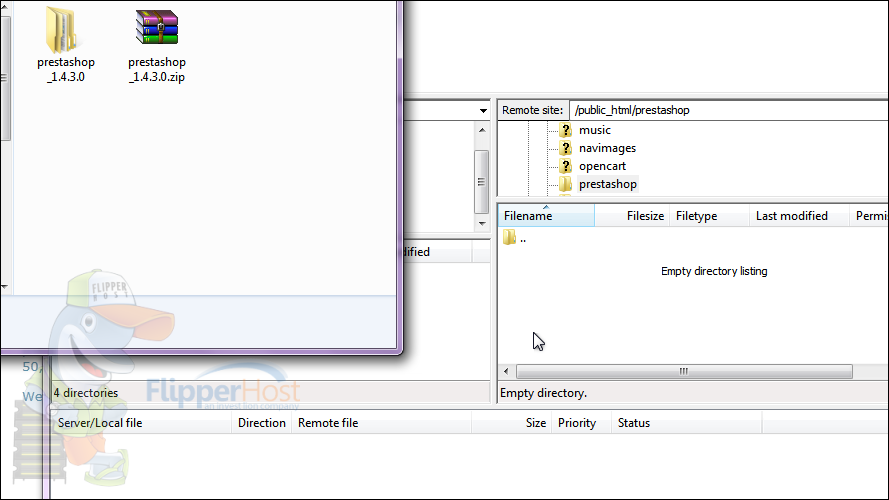Sort remote list by Filetype column
Viewport: 889px width, 500px height.
point(709,216)
